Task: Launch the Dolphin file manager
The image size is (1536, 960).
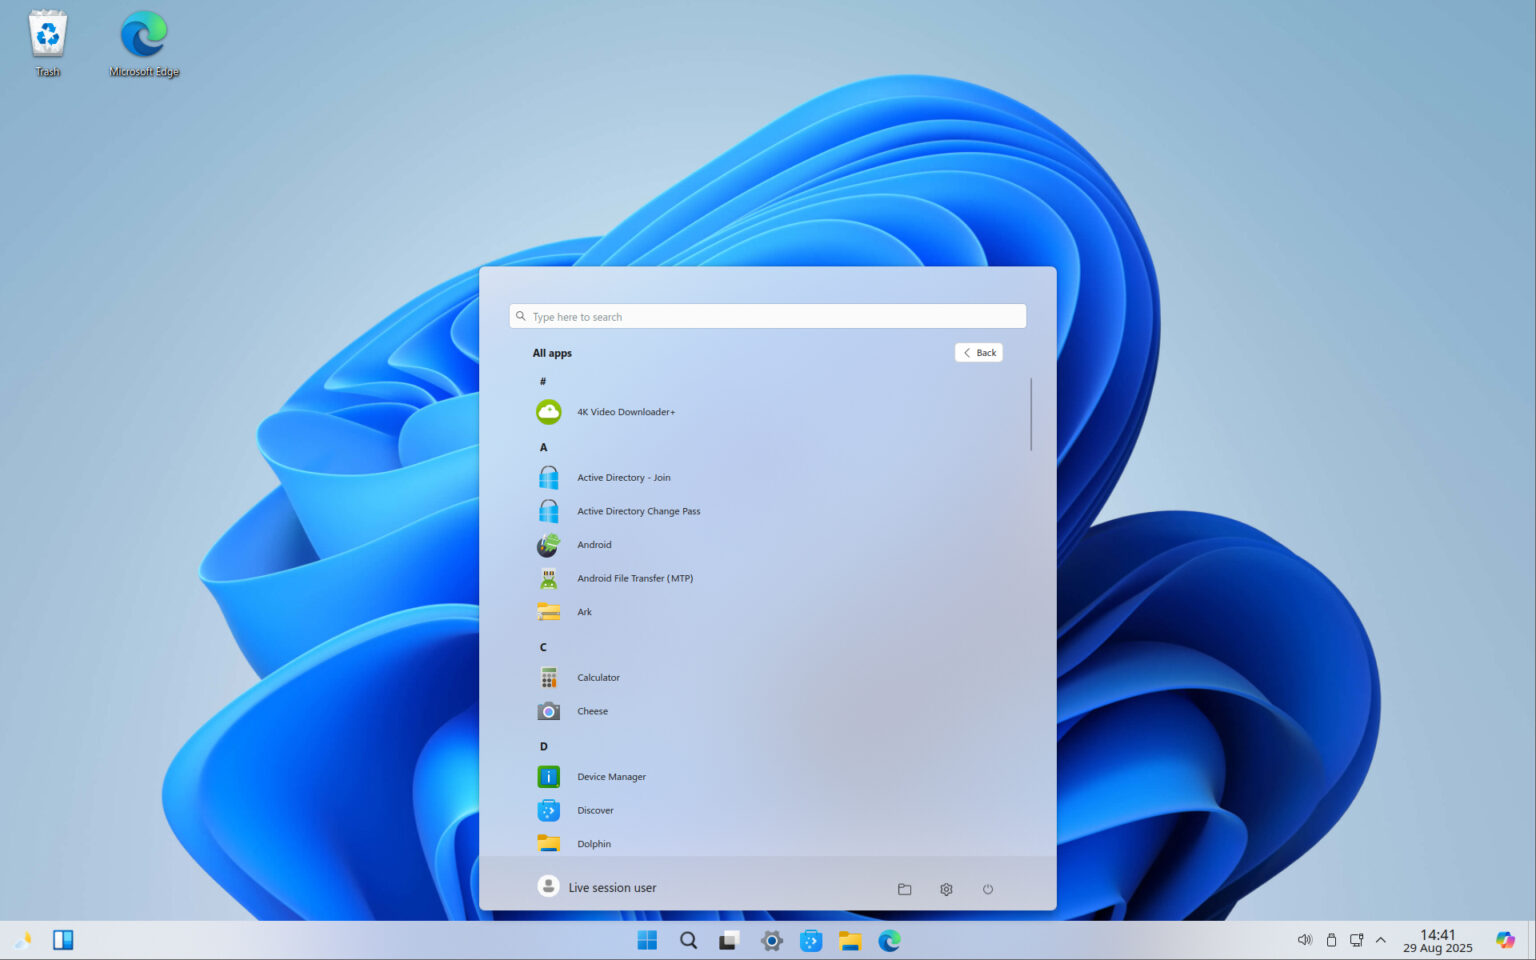Action: (594, 843)
